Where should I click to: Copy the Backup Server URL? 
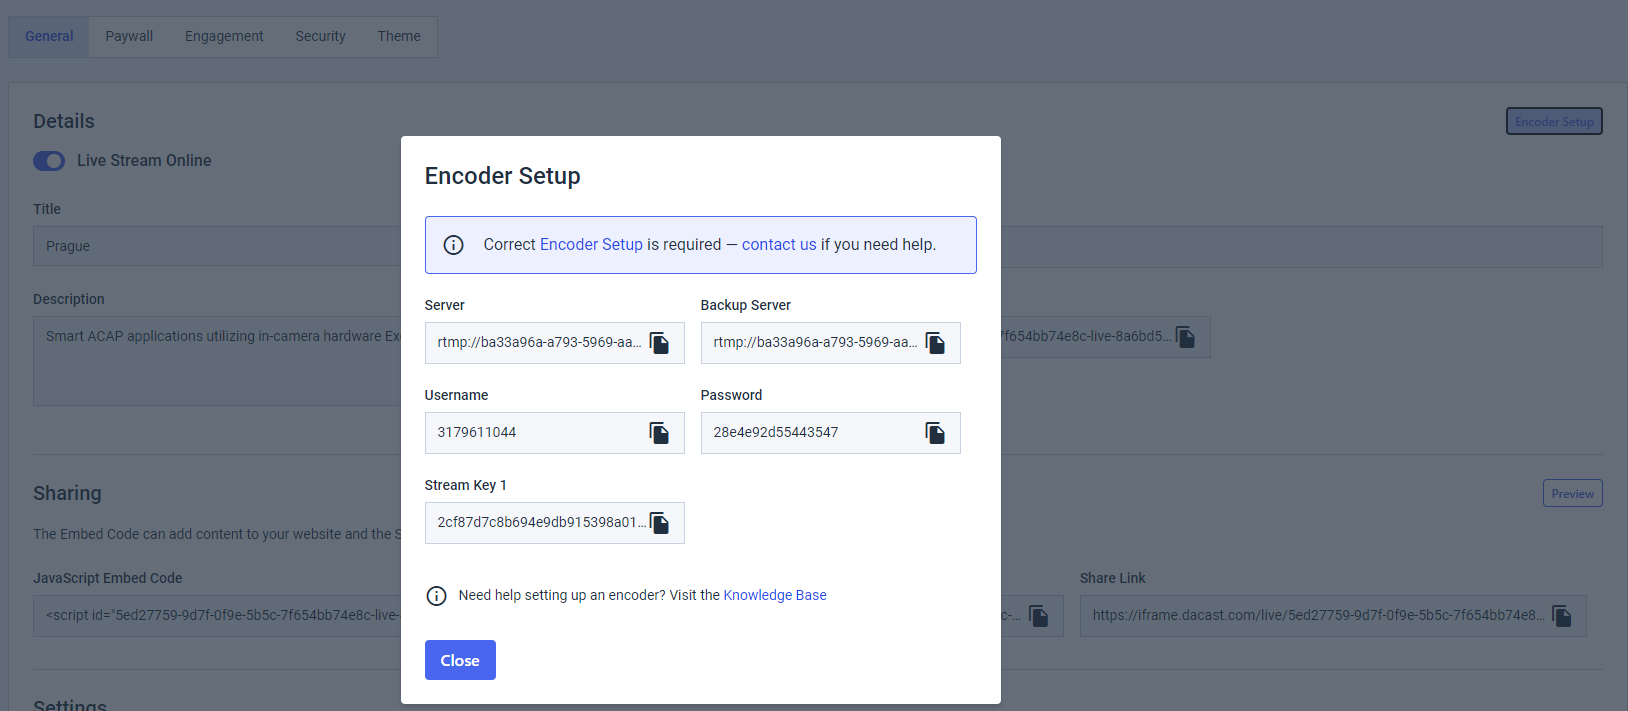coord(935,343)
